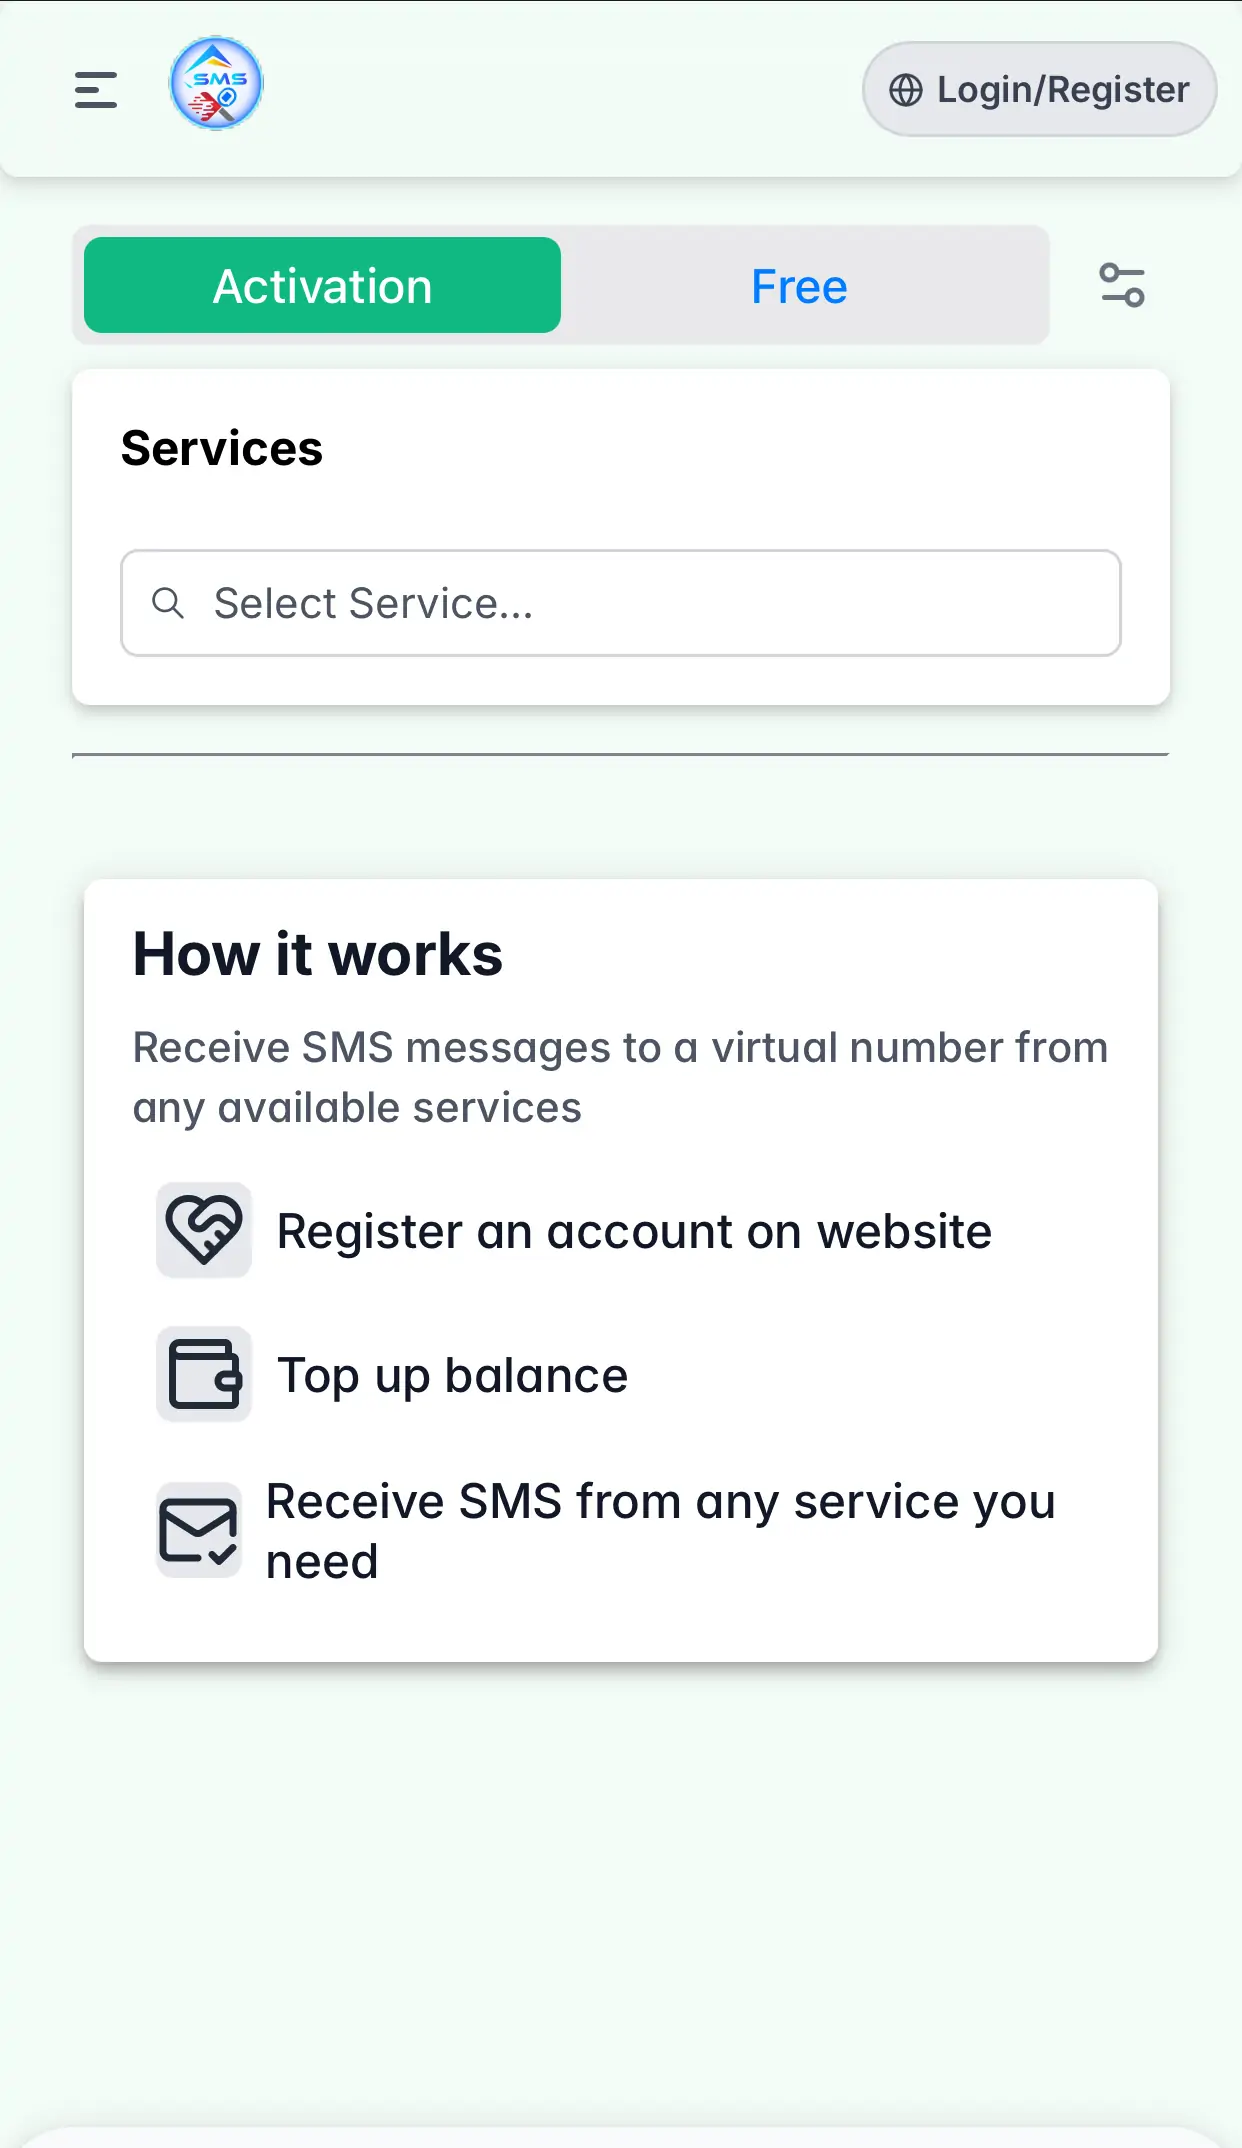
Task: Click the How it works heading
Action: pos(318,954)
